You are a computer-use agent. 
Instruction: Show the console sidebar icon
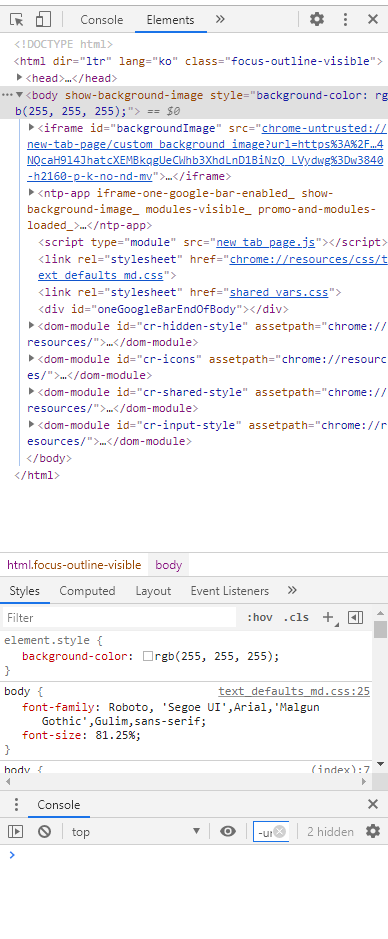click(x=16, y=831)
